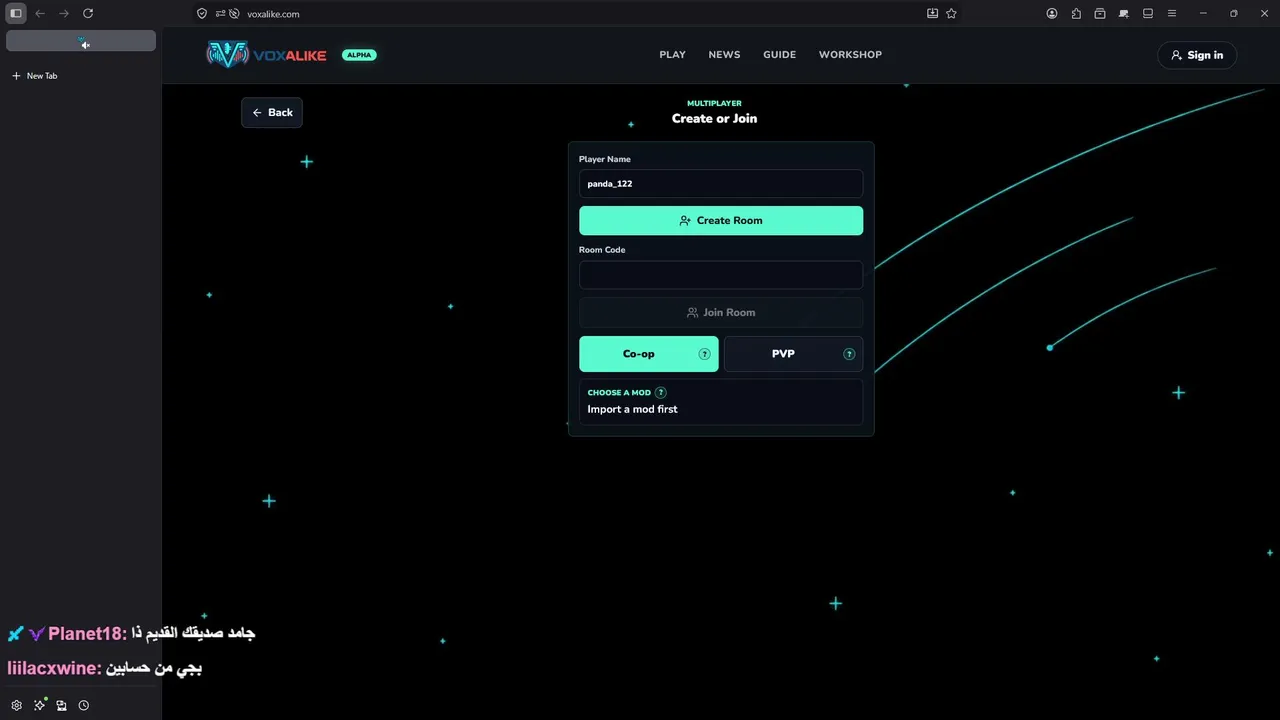
Task: Open the PLAY menu item
Action: click(672, 55)
